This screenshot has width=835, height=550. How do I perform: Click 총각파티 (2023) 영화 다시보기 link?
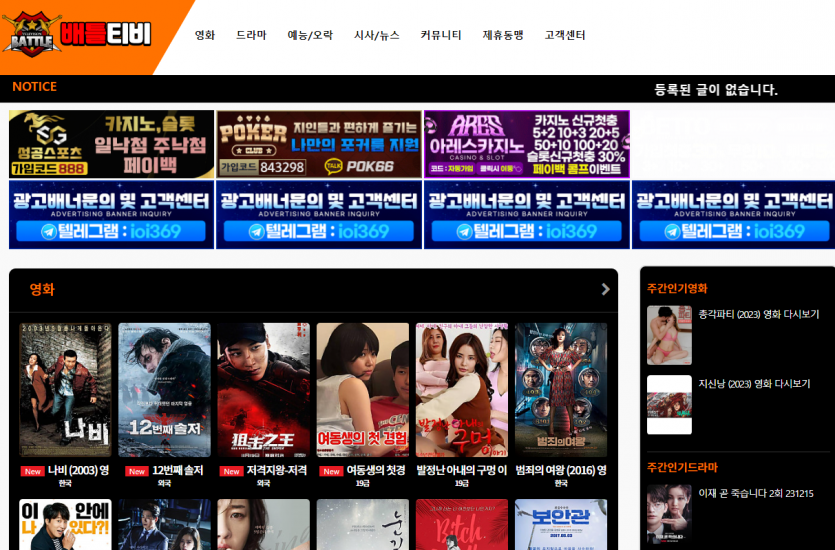pos(759,315)
